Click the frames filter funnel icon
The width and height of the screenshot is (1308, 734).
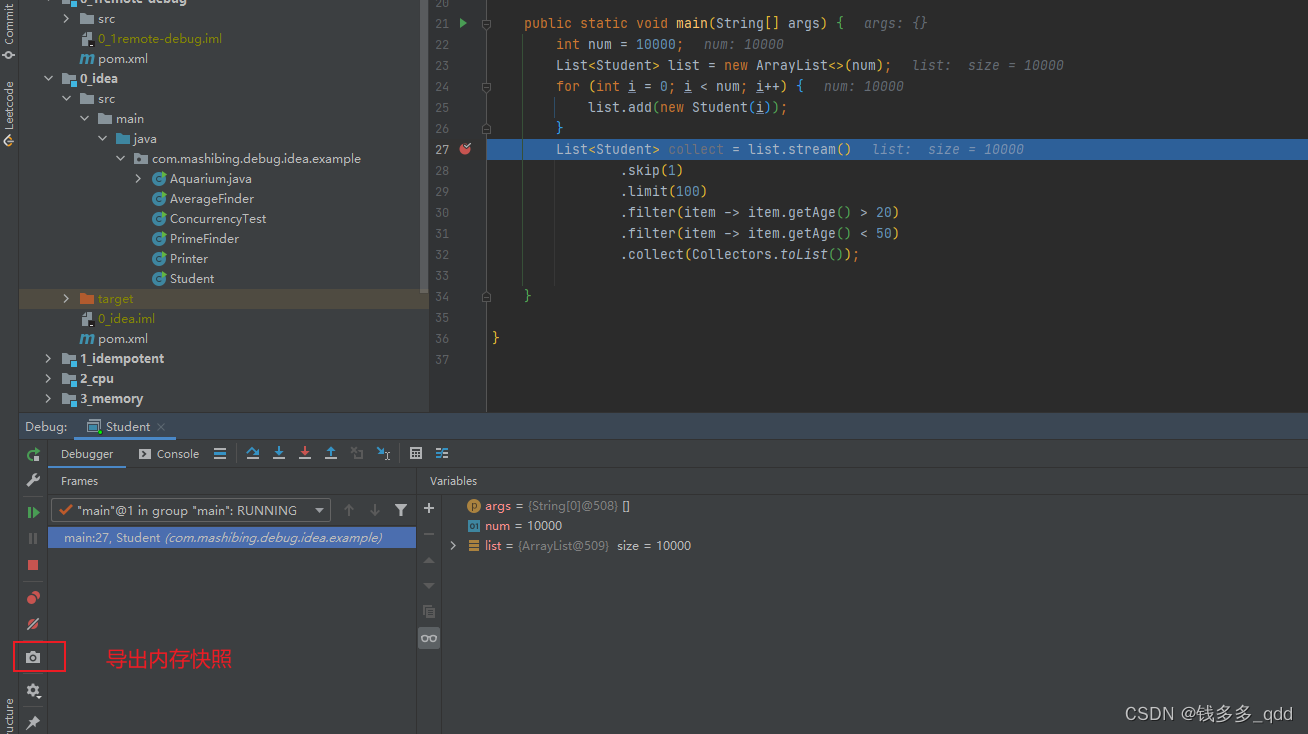[x=401, y=510]
